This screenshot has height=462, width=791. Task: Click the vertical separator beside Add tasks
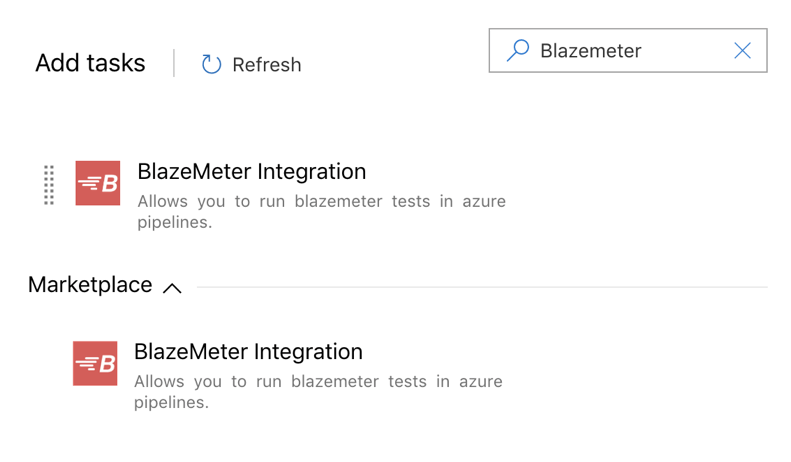tap(174, 63)
